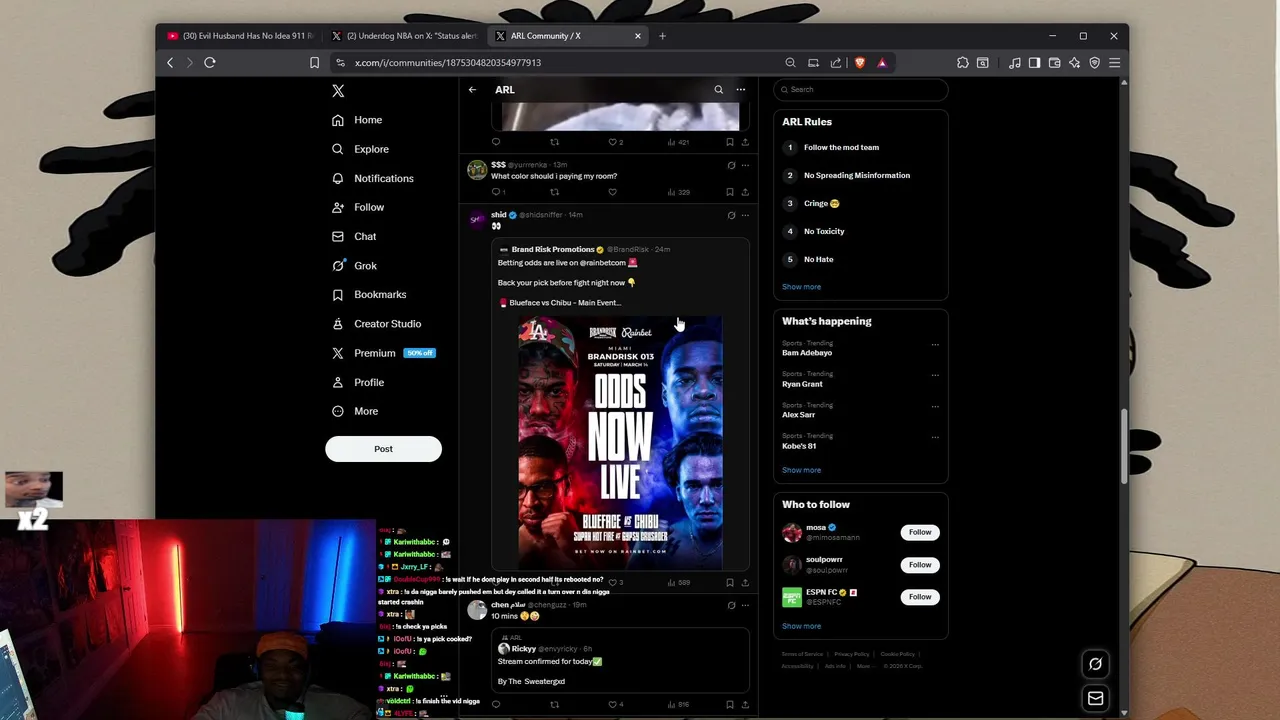Open the ARL header more options
This screenshot has width=1280, height=720.
[741, 90]
